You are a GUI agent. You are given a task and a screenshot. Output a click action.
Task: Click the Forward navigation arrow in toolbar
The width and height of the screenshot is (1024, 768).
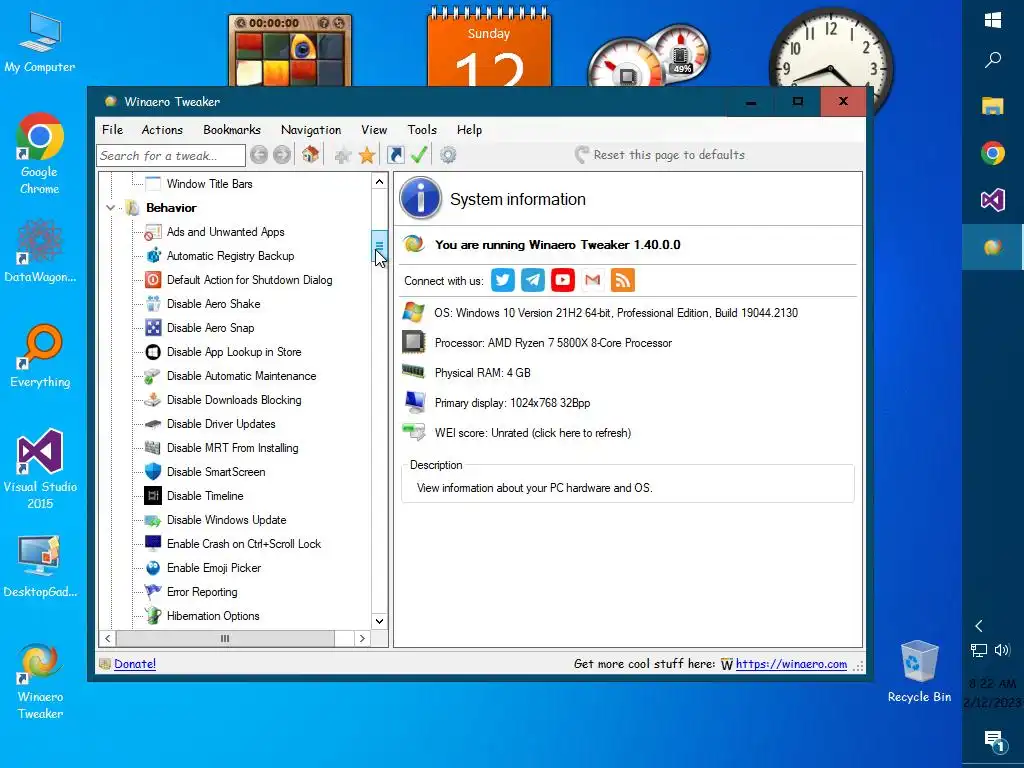(x=281, y=155)
